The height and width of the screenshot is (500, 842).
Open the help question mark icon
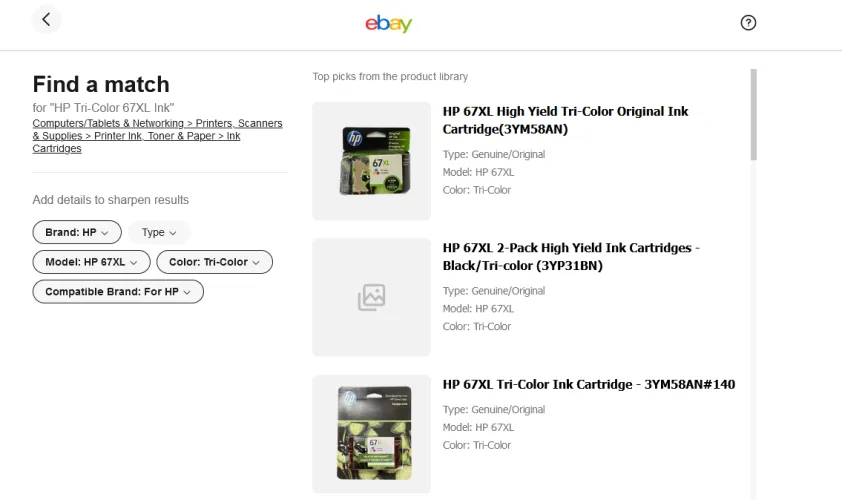[748, 23]
